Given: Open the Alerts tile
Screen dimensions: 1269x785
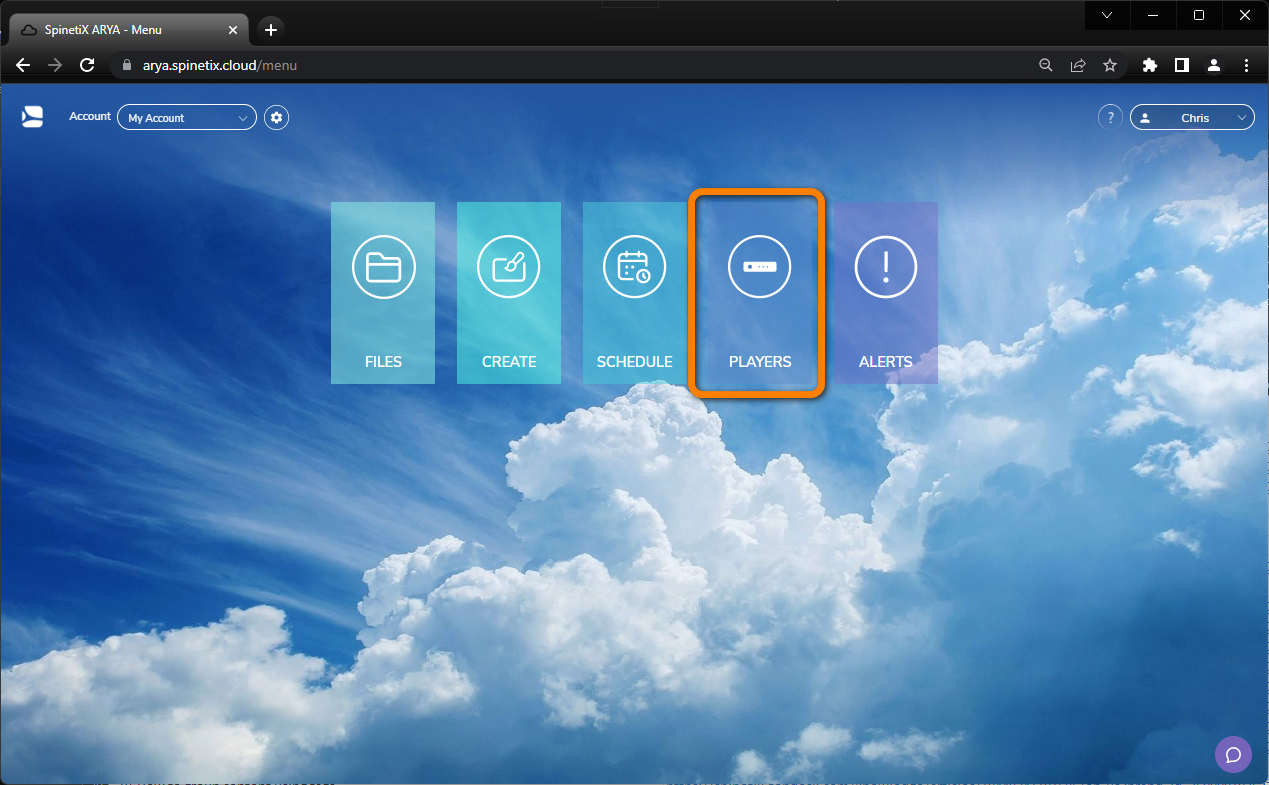Looking at the screenshot, I should pyautogui.click(x=886, y=293).
